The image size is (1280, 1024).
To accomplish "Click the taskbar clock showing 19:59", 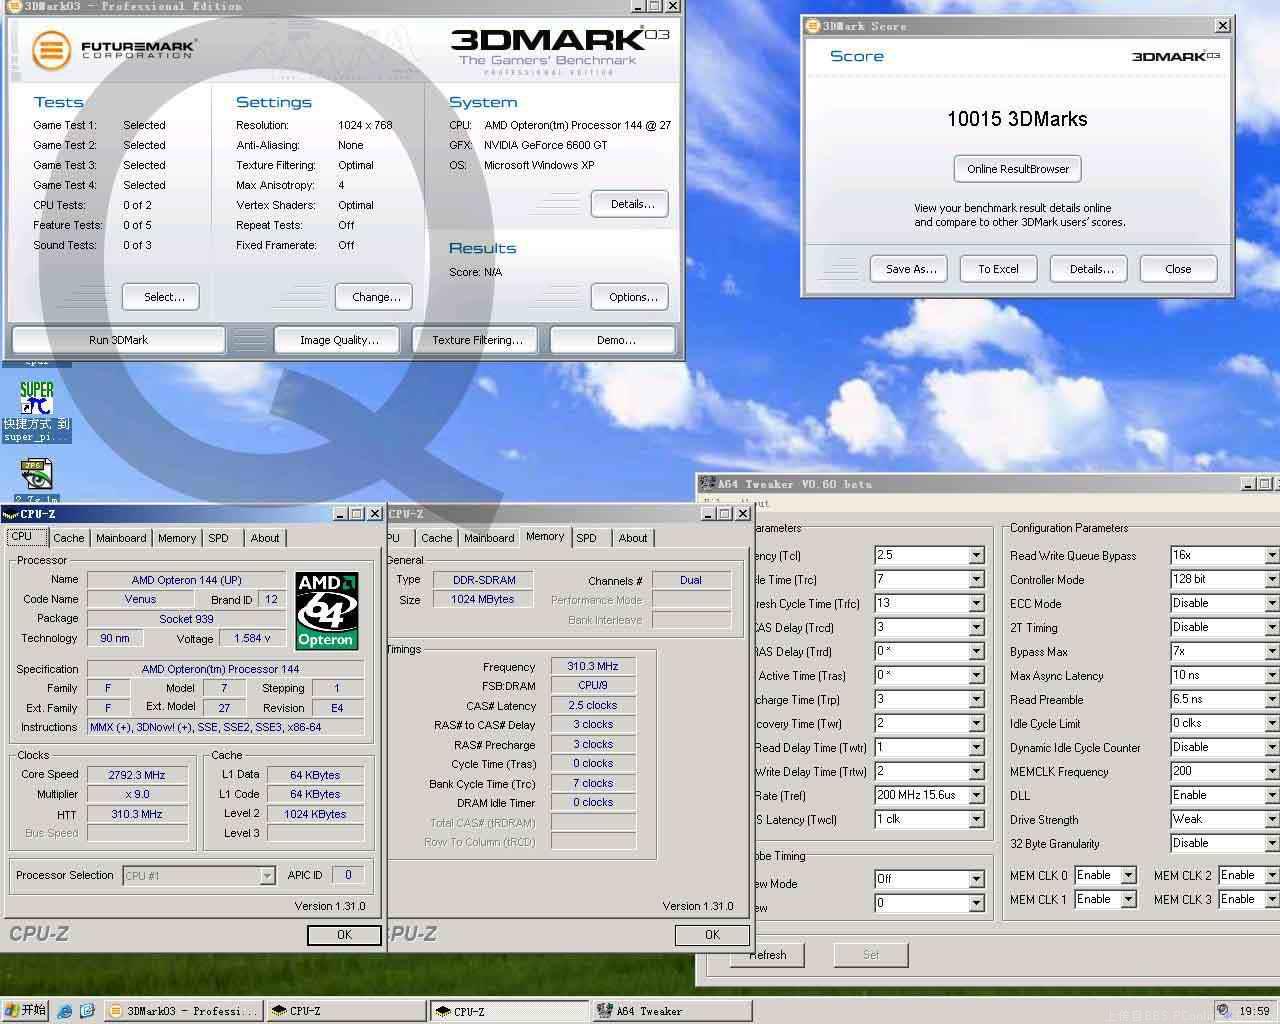I will pyautogui.click(x=1254, y=1012).
